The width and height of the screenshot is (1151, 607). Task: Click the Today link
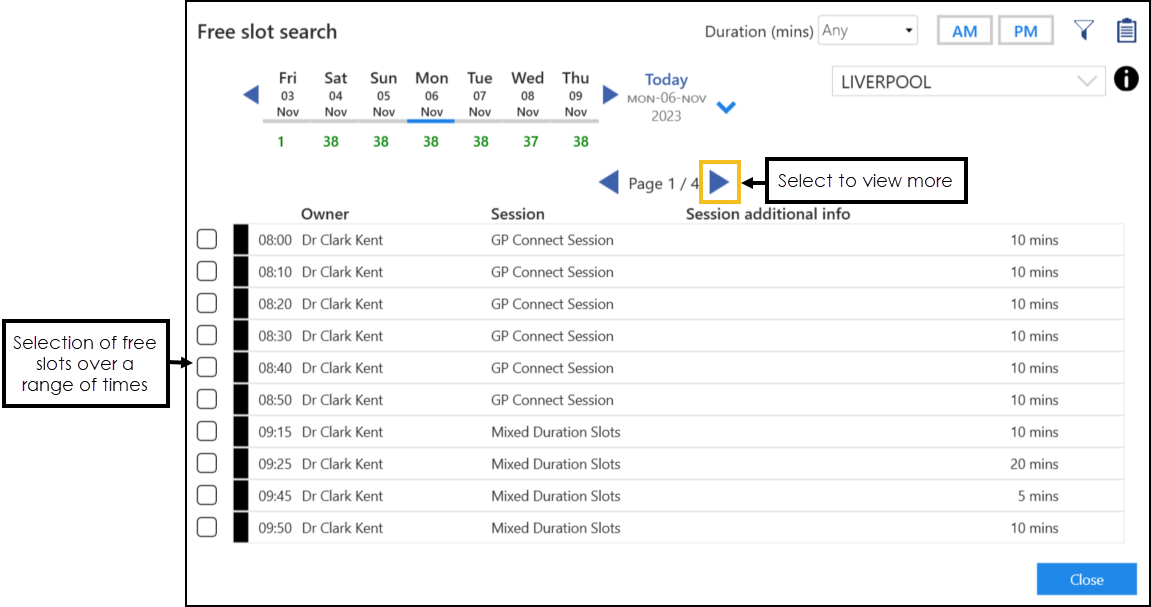[666, 80]
